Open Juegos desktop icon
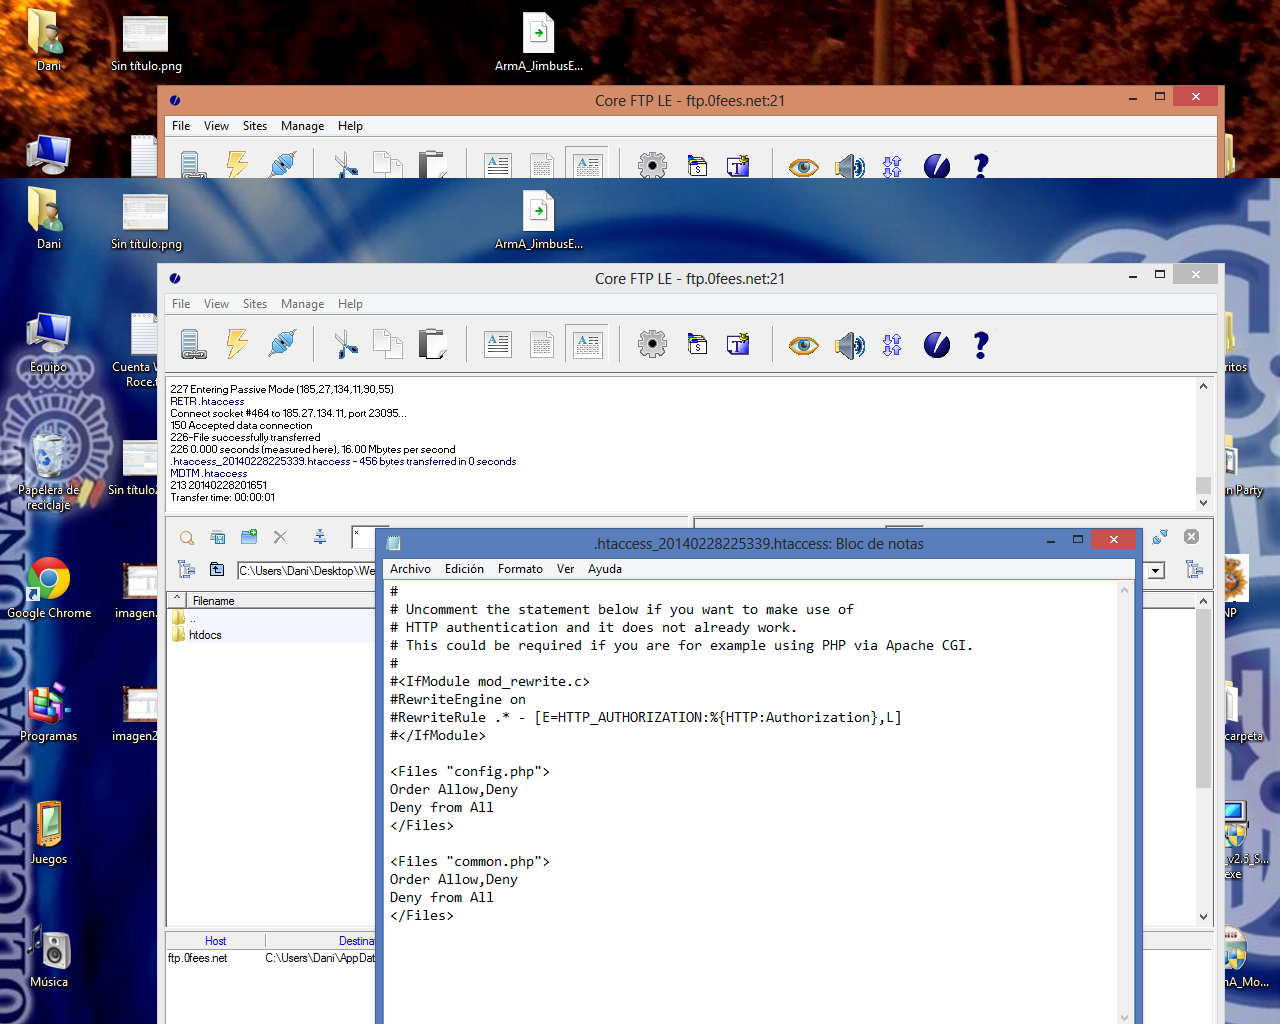This screenshot has height=1024, width=1280. 49,833
